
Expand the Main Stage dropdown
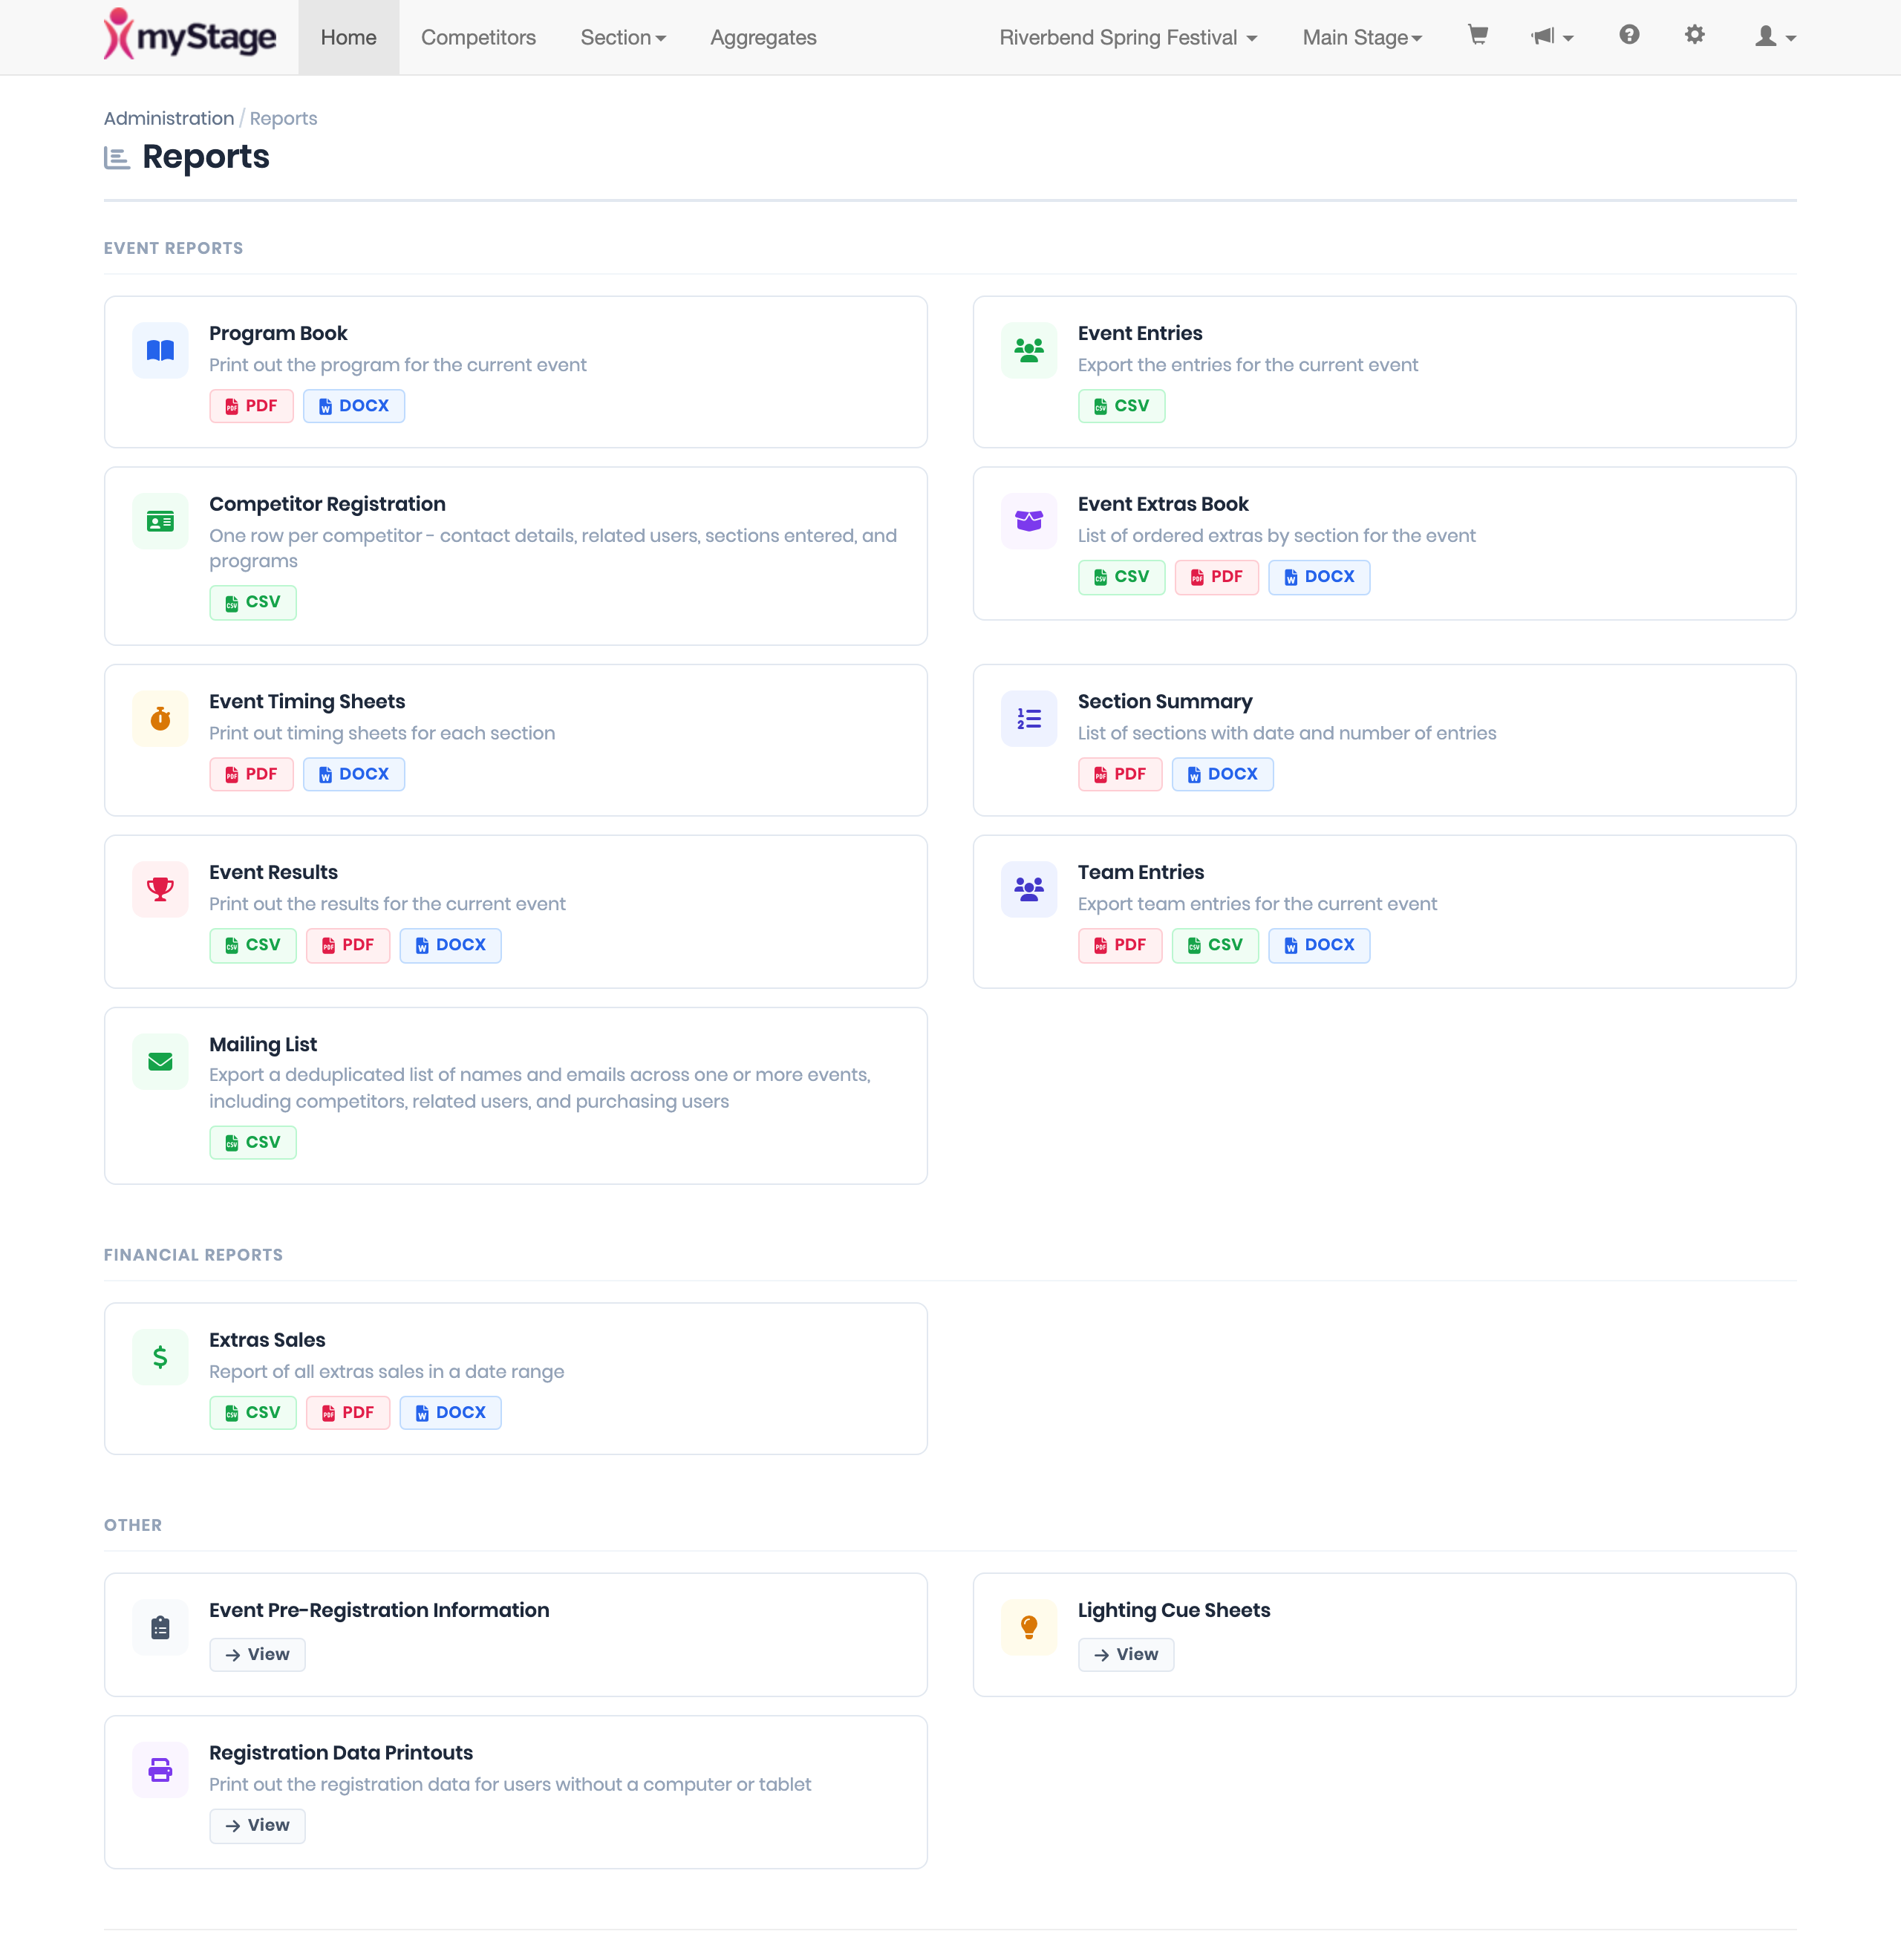[x=1362, y=37]
